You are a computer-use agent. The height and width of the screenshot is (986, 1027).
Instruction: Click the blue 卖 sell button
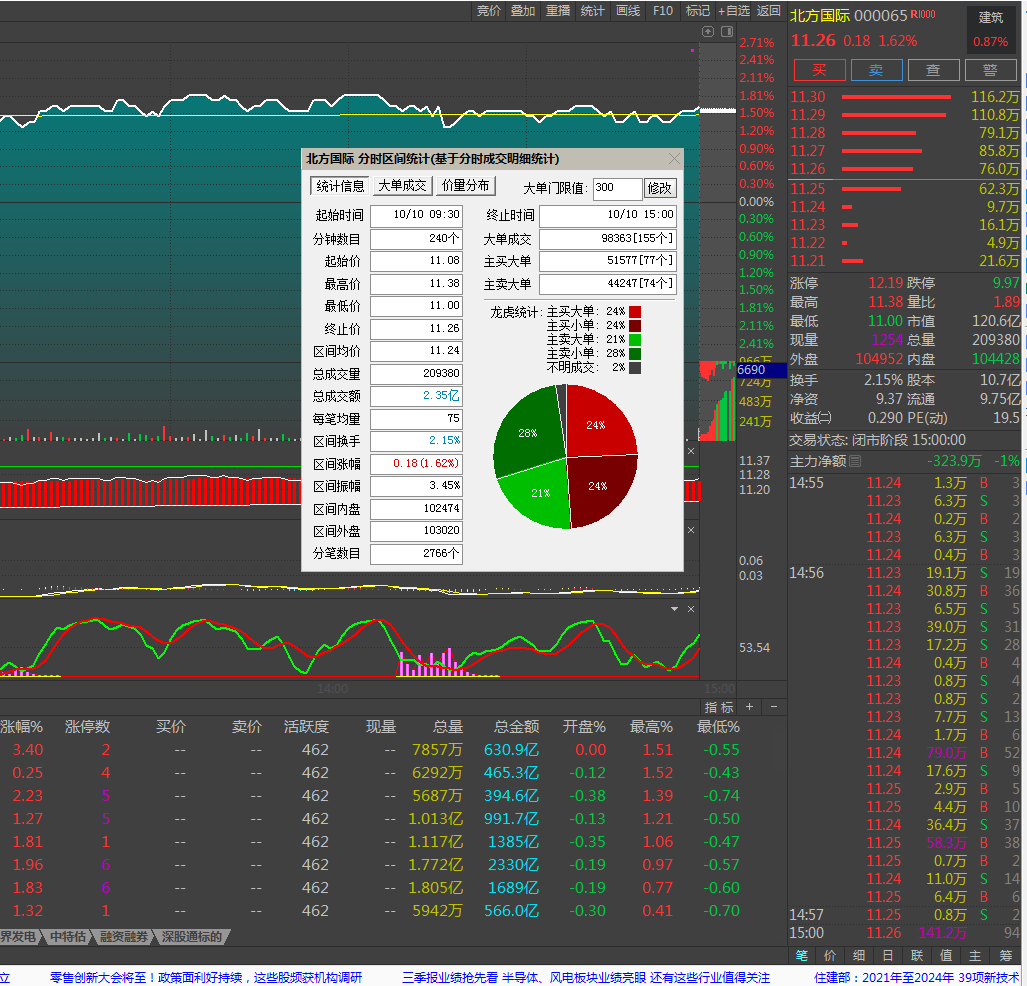click(x=876, y=70)
